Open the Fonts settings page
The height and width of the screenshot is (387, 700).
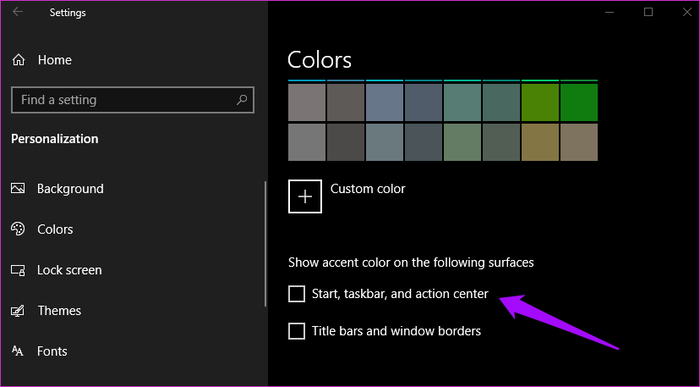pos(52,351)
